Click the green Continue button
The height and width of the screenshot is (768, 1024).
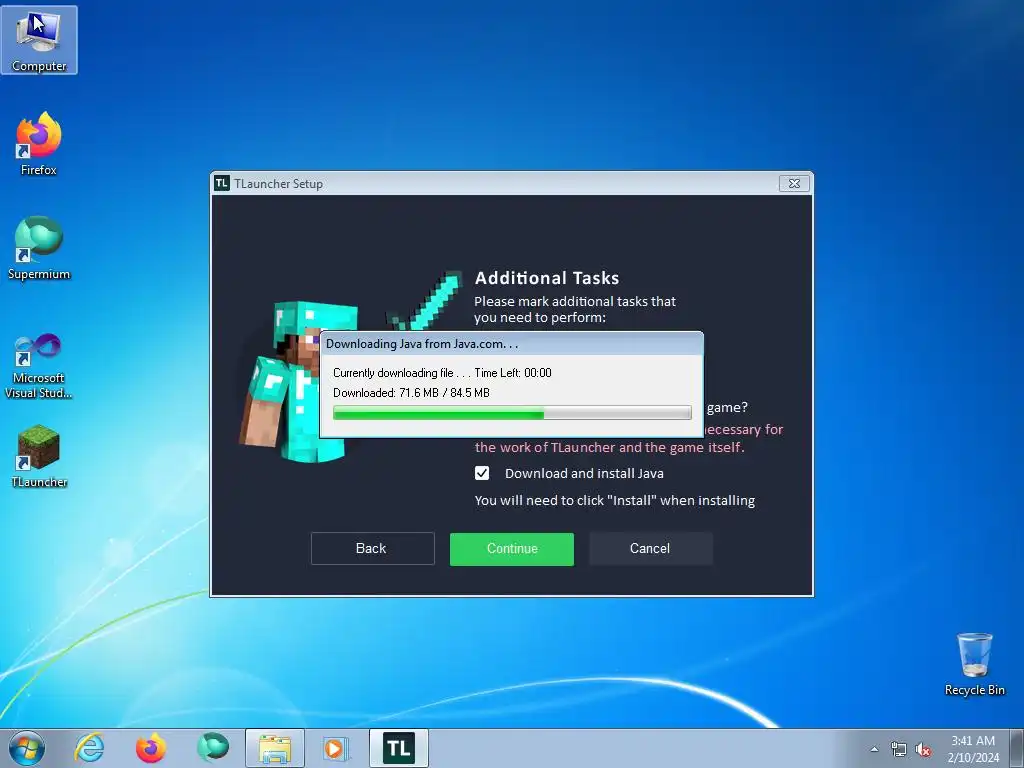(x=512, y=549)
